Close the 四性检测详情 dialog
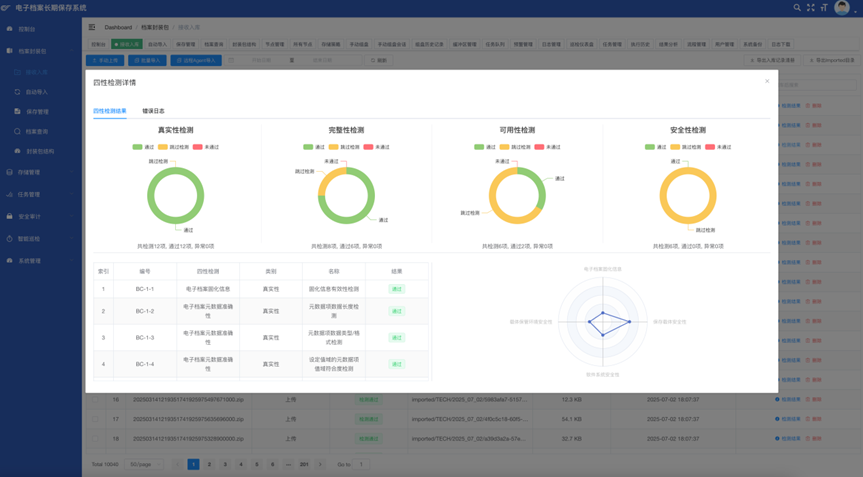863x477 pixels. coord(767,82)
